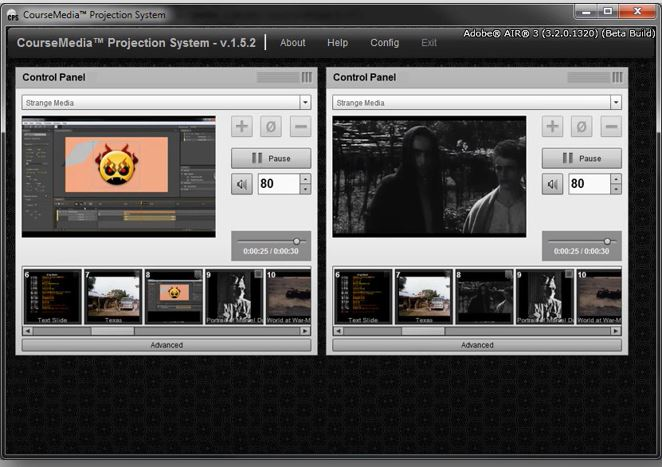Click the Ø reset button in left Control Panel
662x467 pixels.
(271, 126)
